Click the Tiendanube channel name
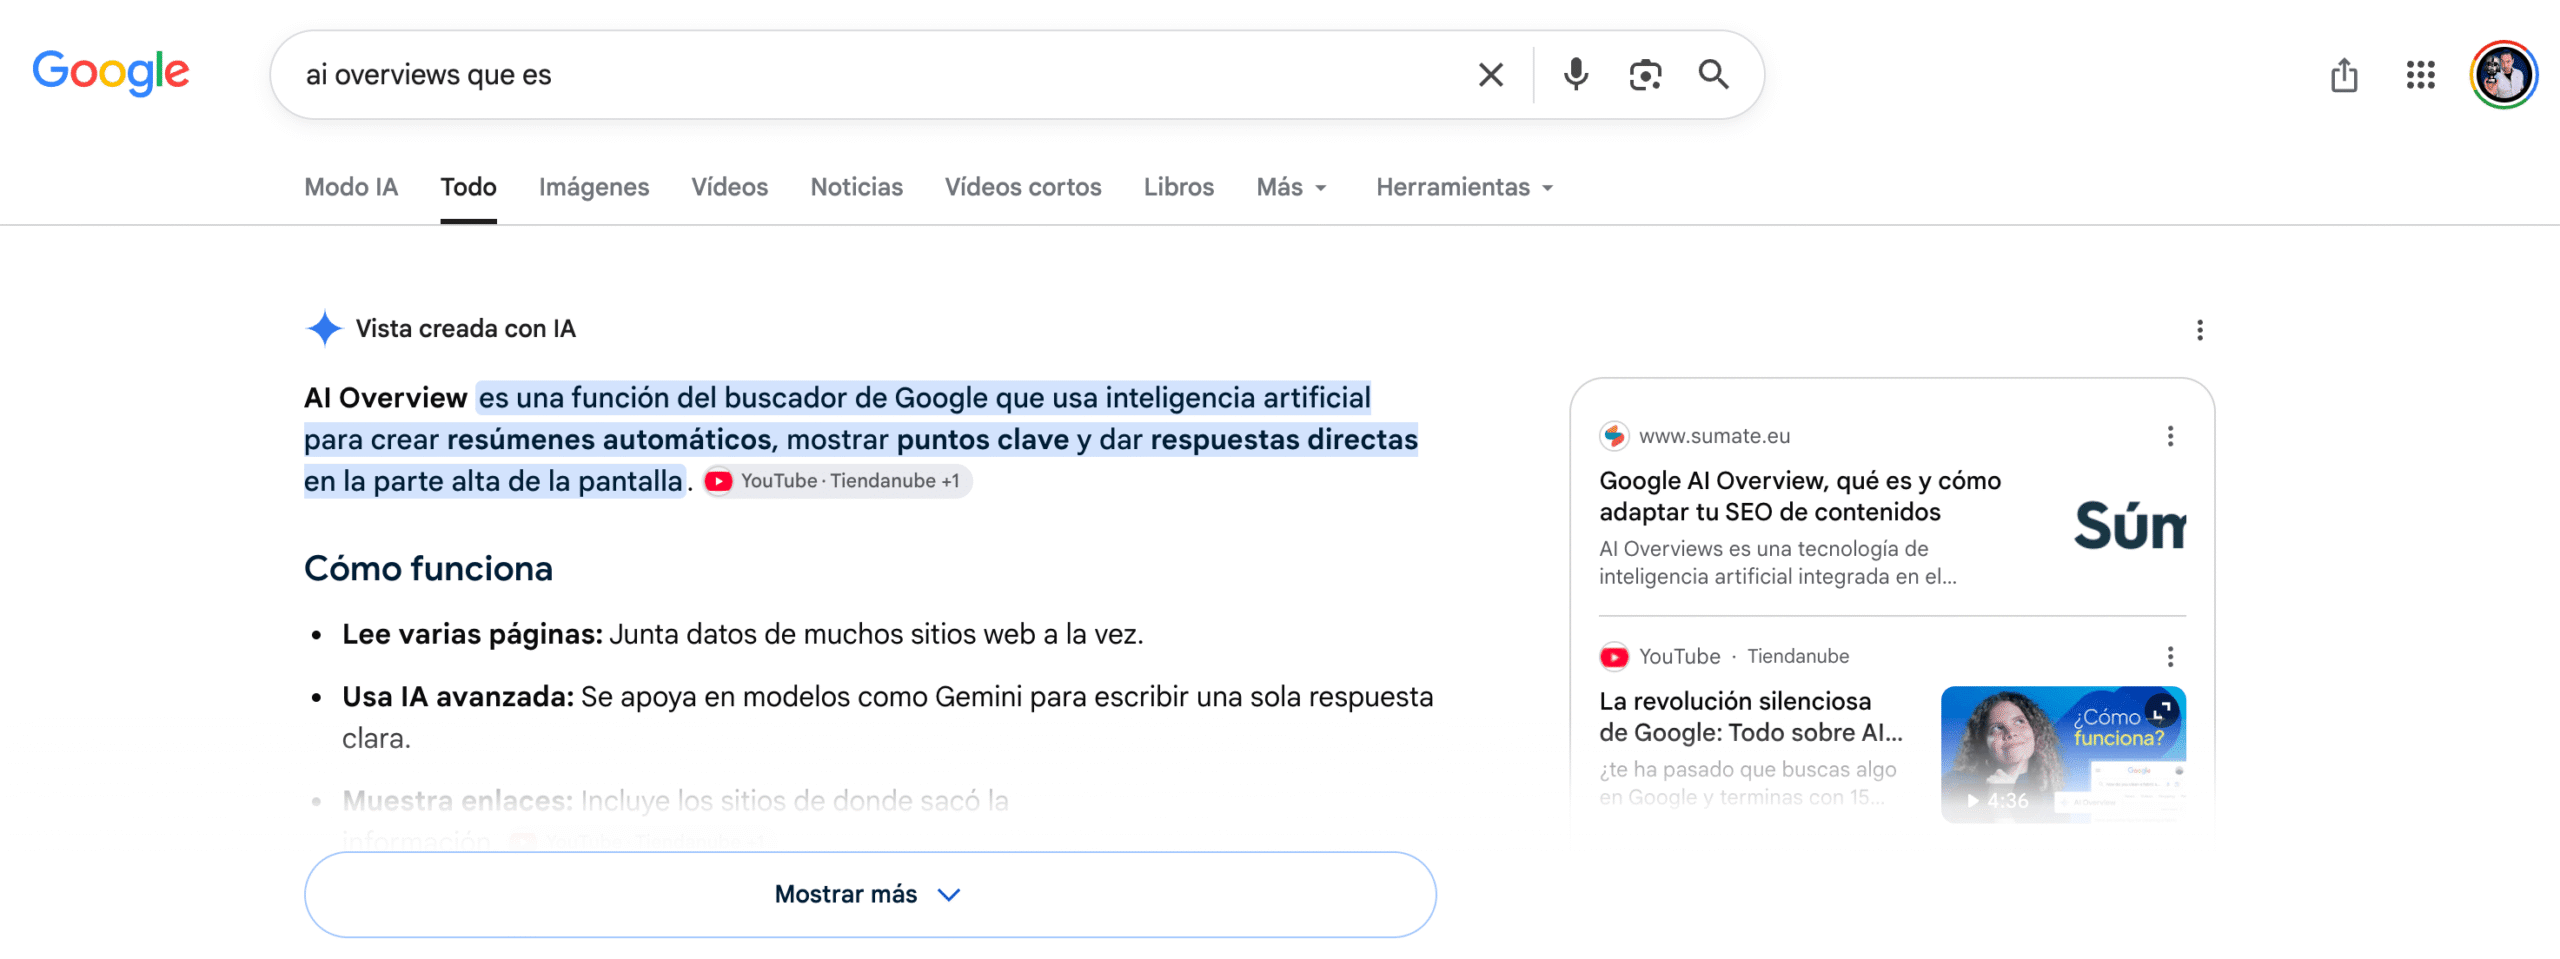Screen dimensions: 2560x959 coord(1797,657)
